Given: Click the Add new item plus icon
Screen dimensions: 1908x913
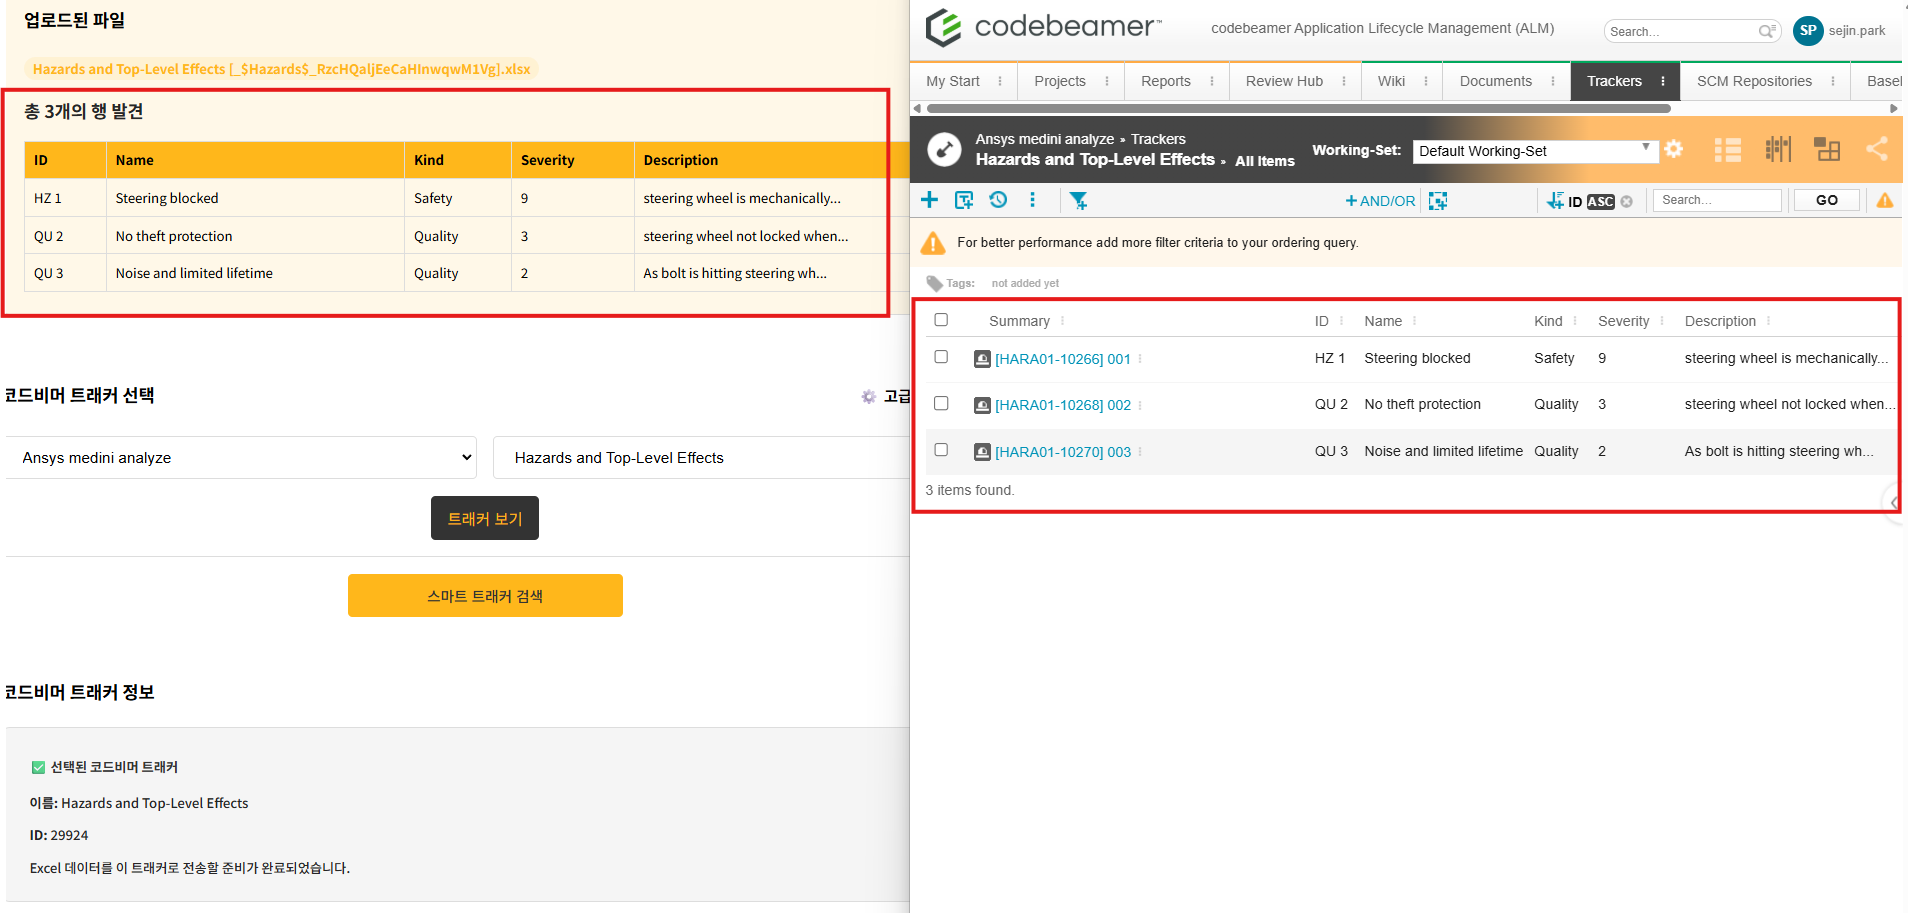Looking at the screenshot, I should (x=928, y=200).
